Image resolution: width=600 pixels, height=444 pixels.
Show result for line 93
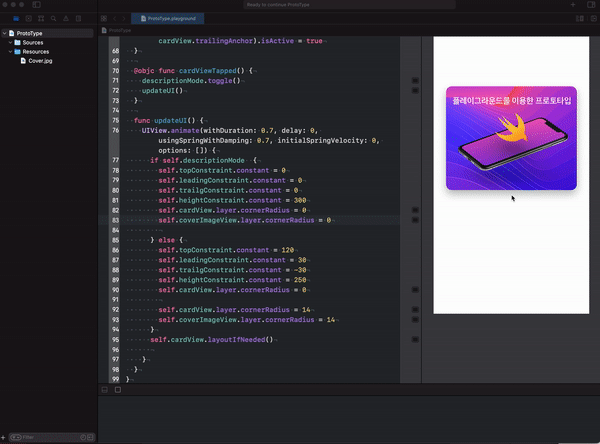coord(415,320)
